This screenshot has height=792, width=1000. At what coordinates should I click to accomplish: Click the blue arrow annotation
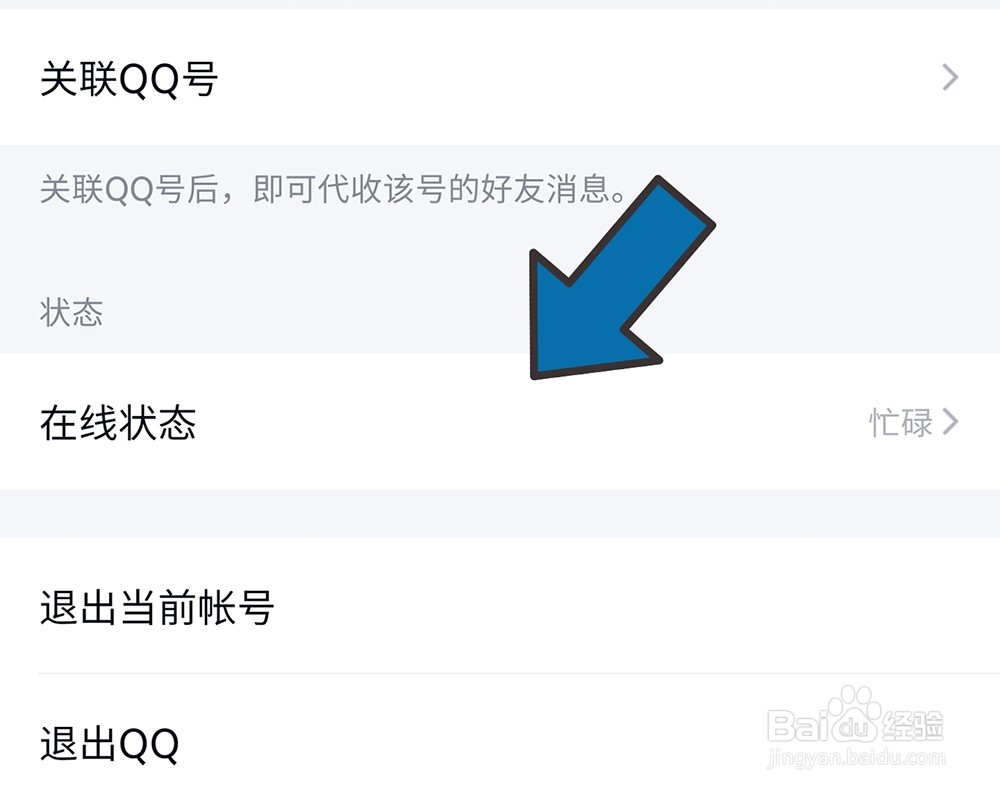point(622,279)
